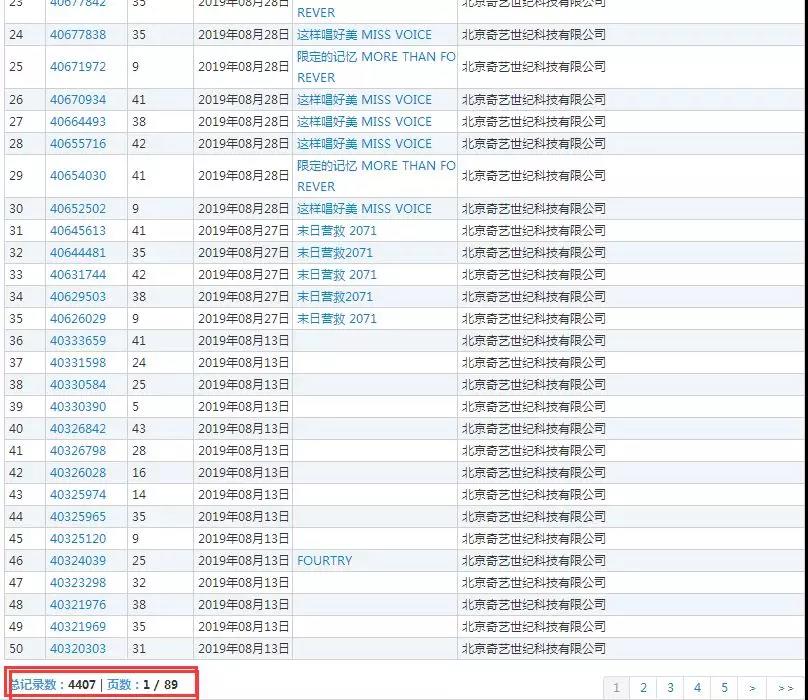Go to next results page arrow
Image resolution: width=808 pixels, height=700 pixels.
point(752,688)
